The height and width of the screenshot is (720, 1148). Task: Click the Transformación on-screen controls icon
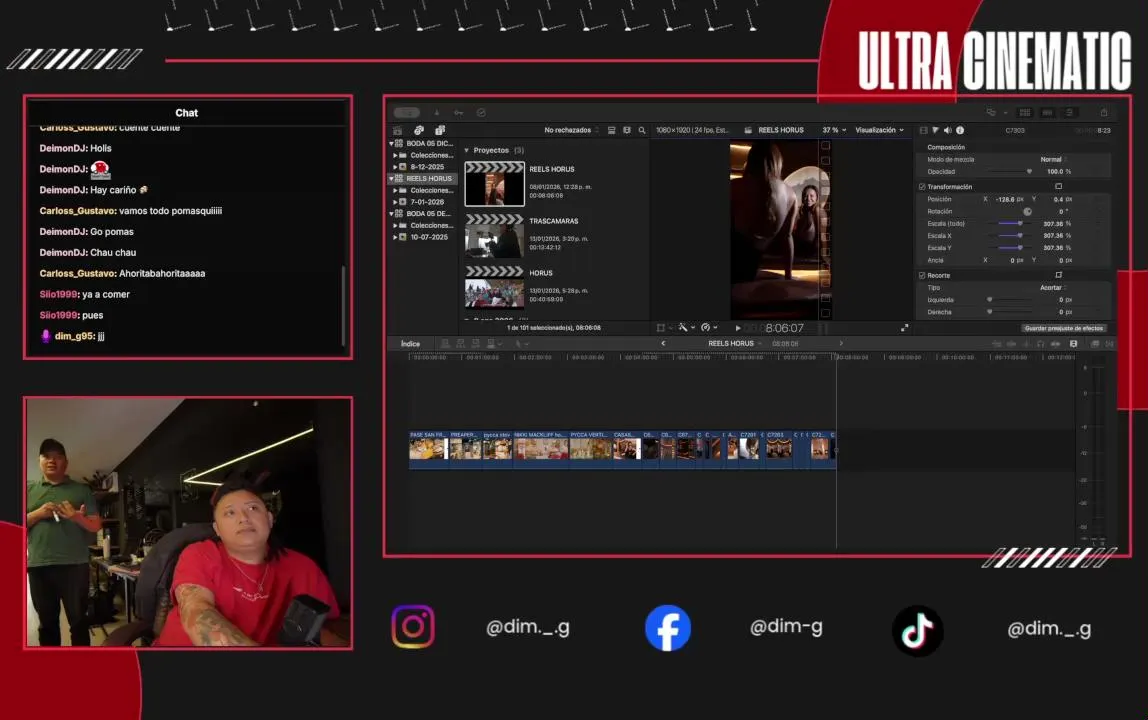pyautogui.click(x=1058, y=187)
